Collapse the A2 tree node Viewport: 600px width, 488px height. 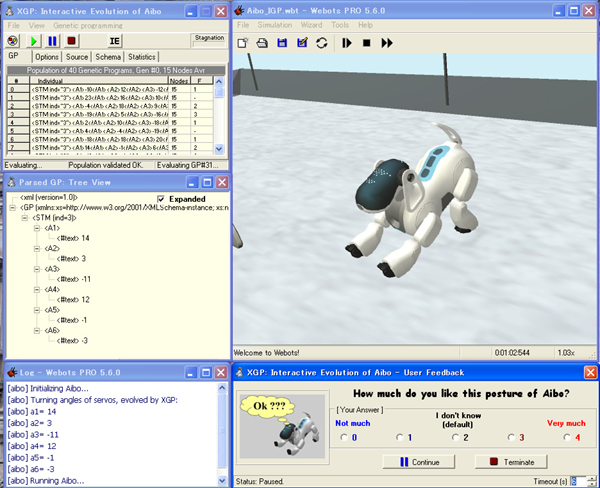tap(37, 248)
